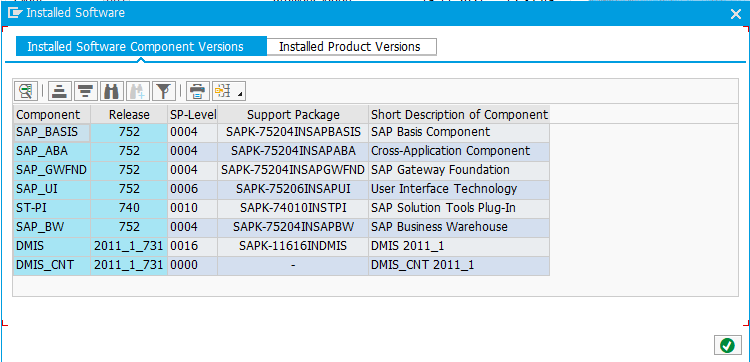Viewport: 750px width, 362px height.
Task: Select the SAP_ABA component cell
Action: pyautogui.click(x=52, y=152)
